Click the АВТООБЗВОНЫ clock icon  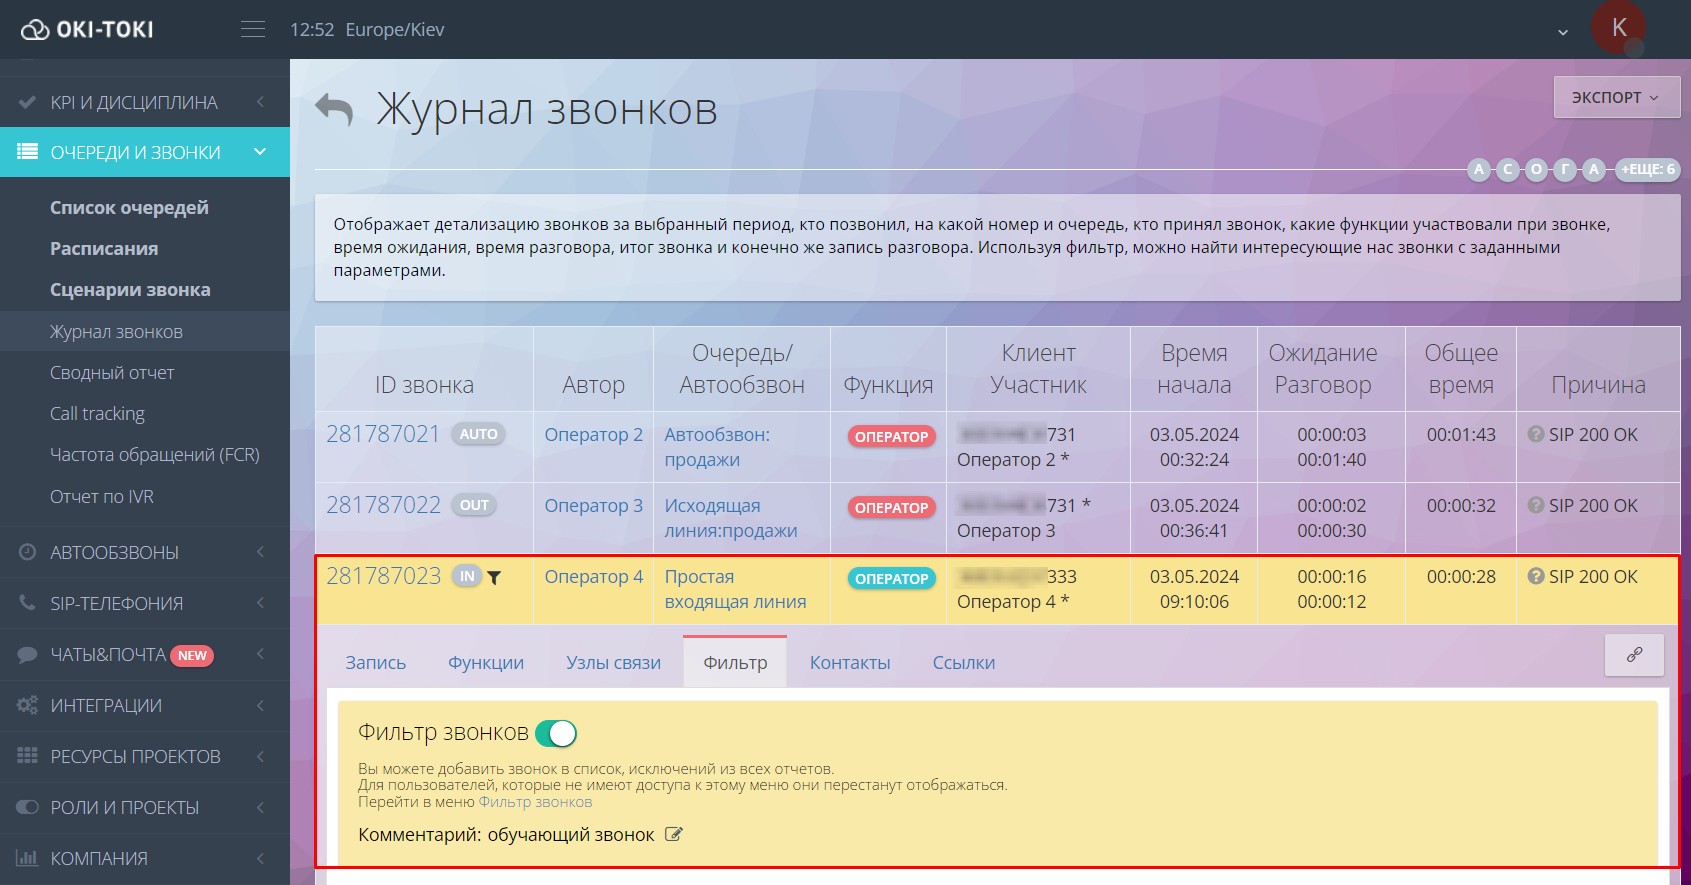pyautogui.click(x=28, y=552)
